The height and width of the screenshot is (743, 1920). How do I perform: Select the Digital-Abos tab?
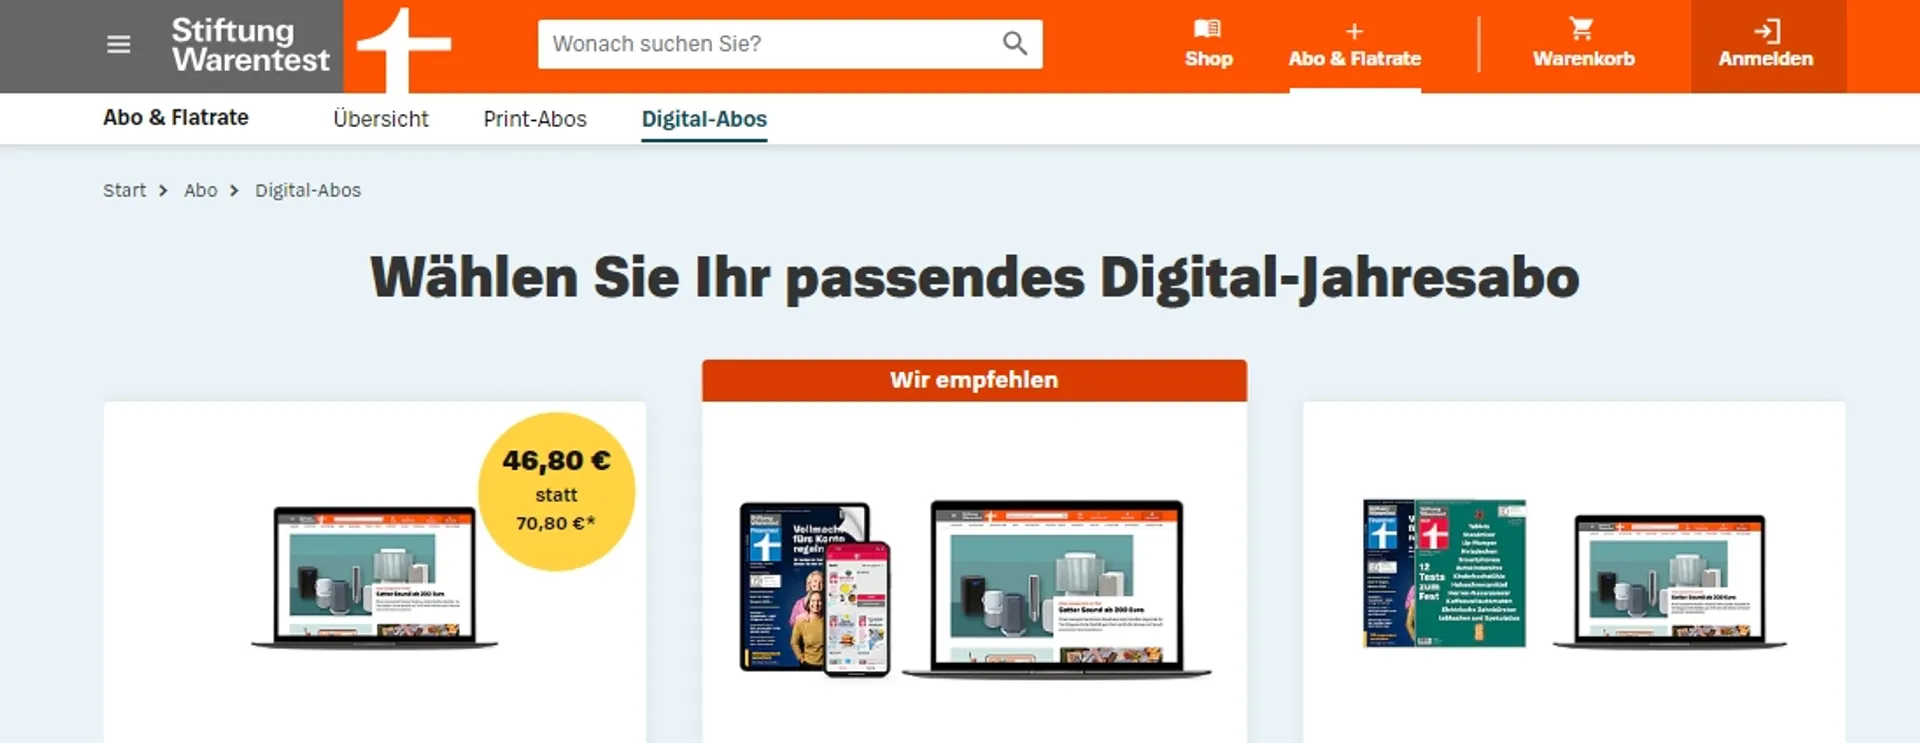[x=704, y=119]
